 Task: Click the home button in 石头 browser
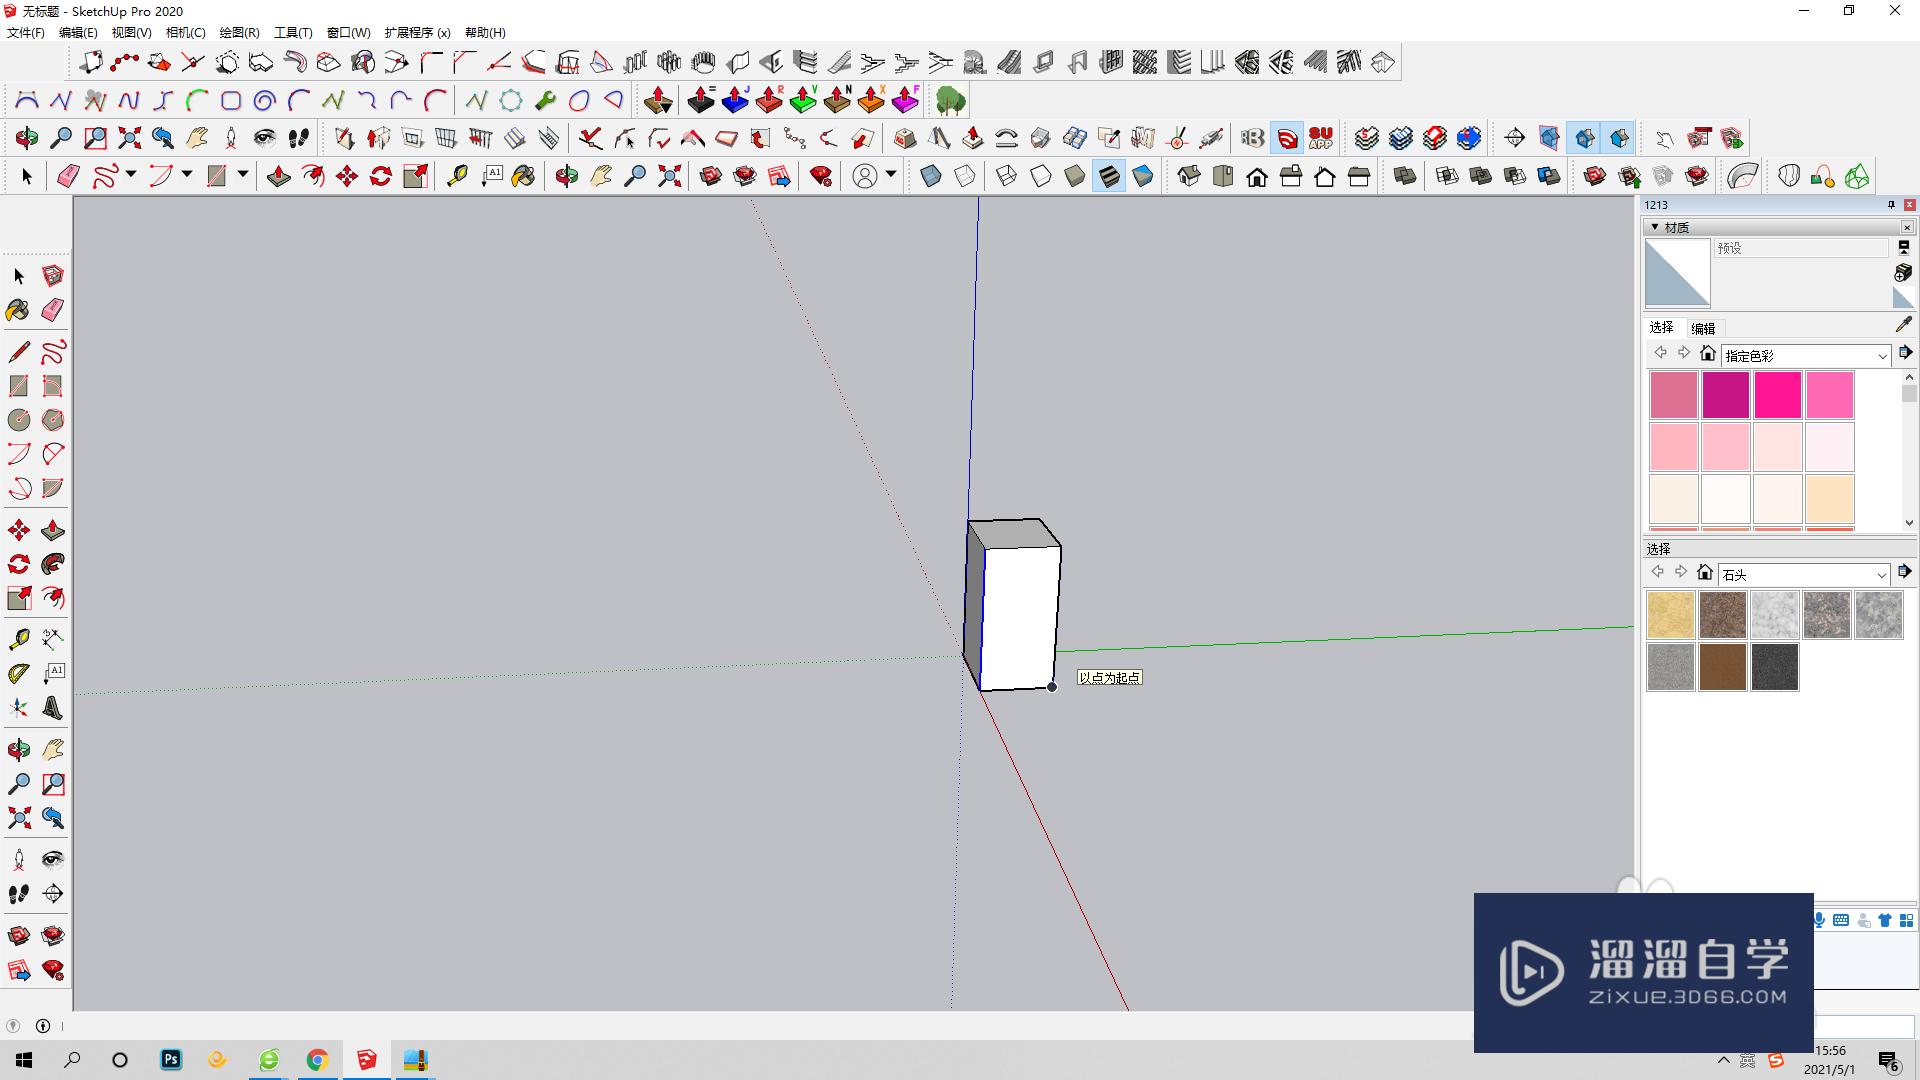[x=1705, y=572]
